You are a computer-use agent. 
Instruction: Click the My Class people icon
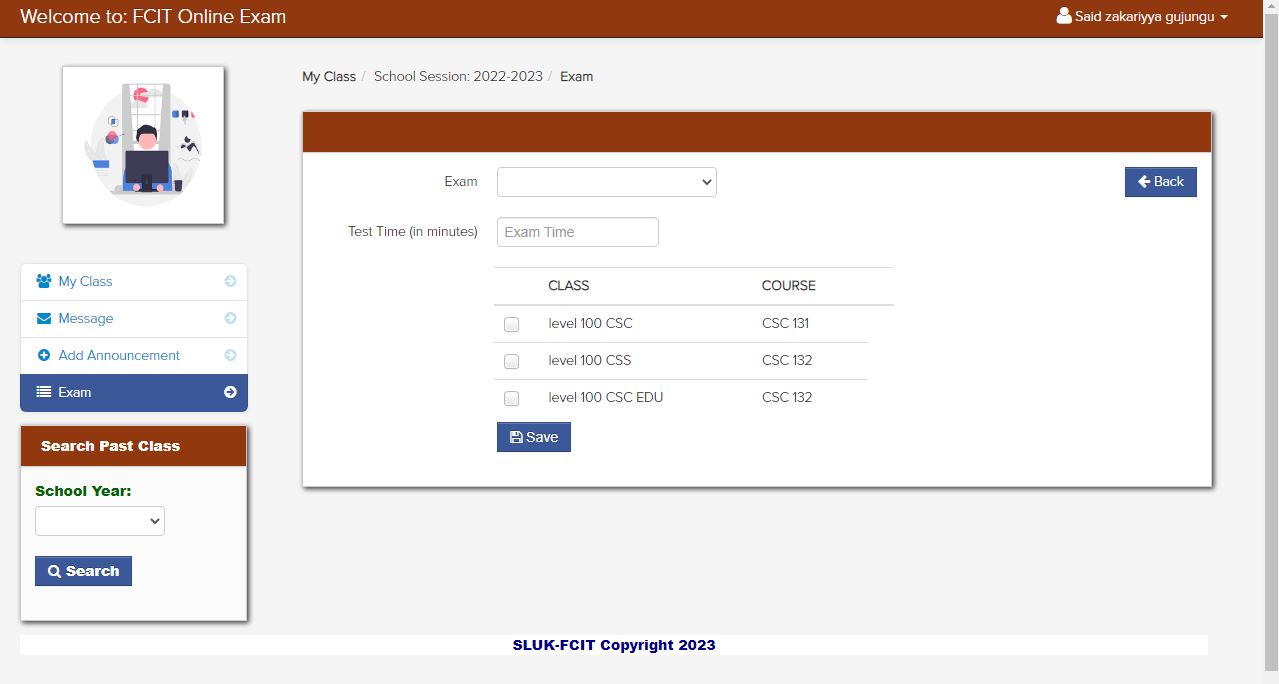[44, 281]
